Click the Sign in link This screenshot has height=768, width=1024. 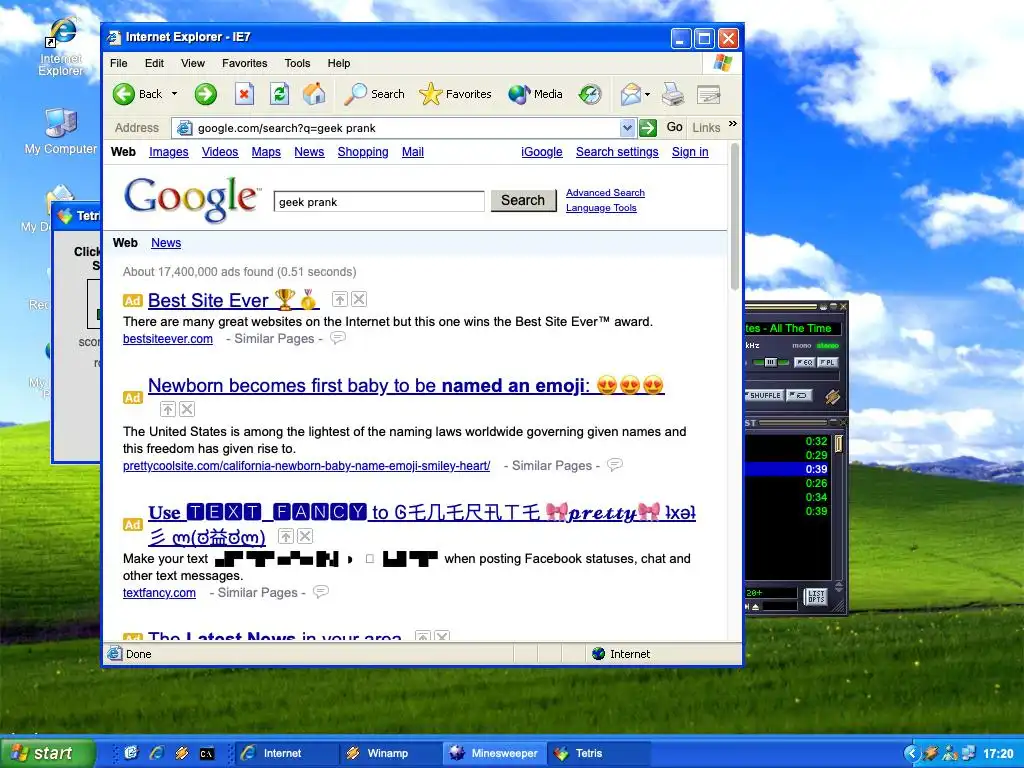690,152
